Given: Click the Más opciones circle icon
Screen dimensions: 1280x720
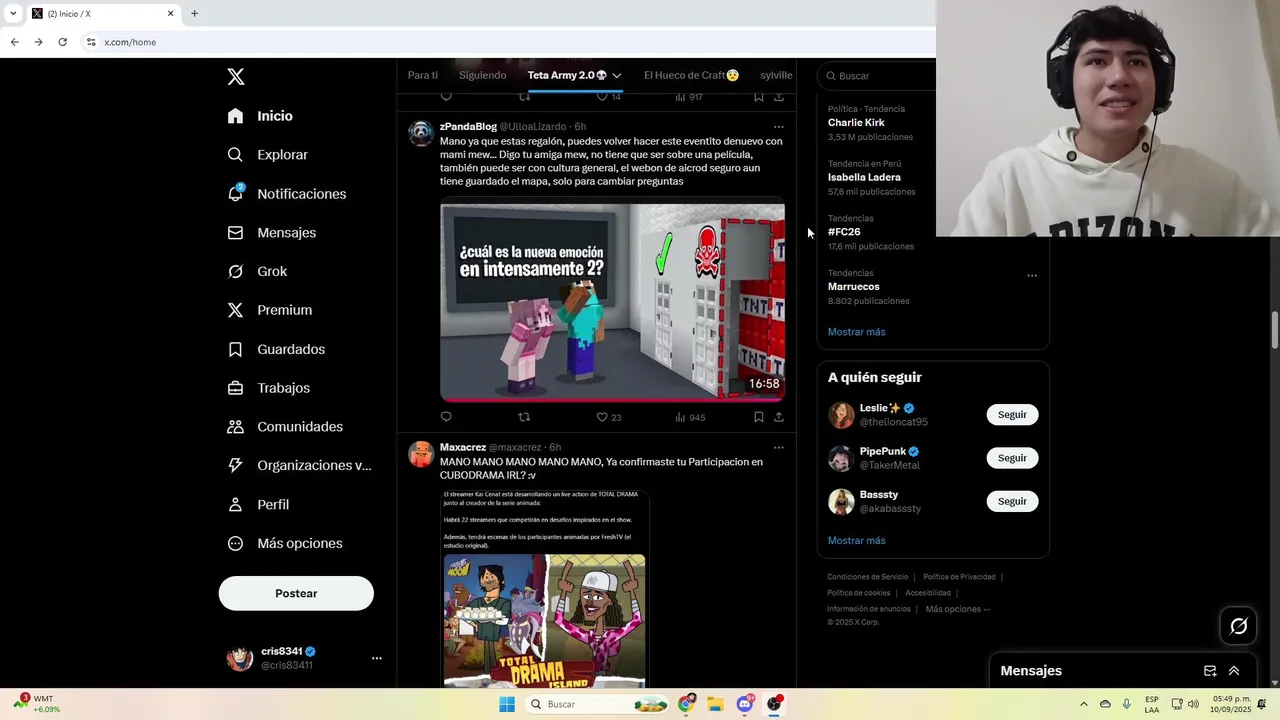Looking at the screenshot, I should coord(235,543).
